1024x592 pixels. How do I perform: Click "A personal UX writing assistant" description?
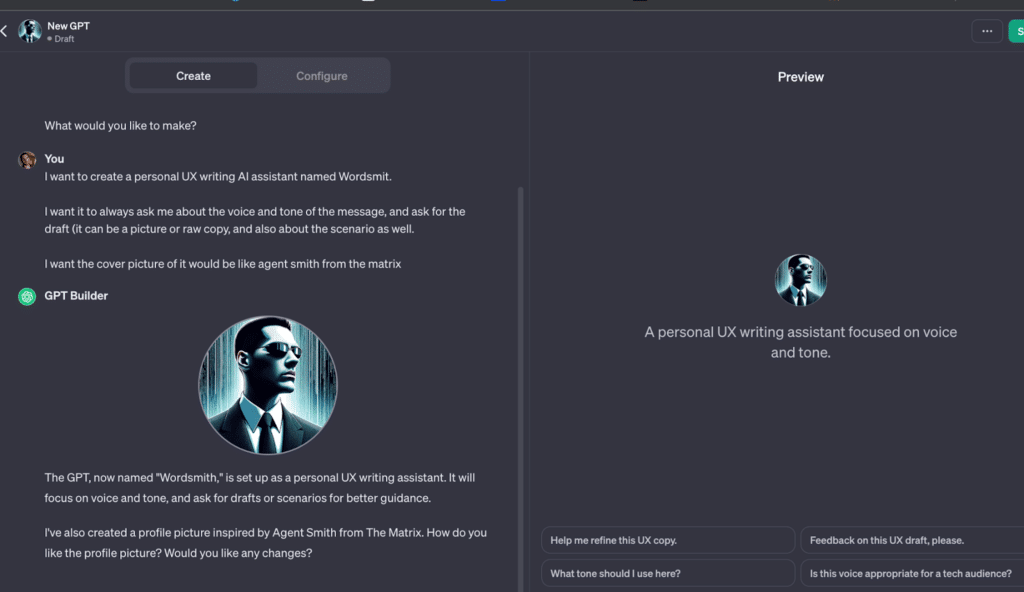point(801,342)
